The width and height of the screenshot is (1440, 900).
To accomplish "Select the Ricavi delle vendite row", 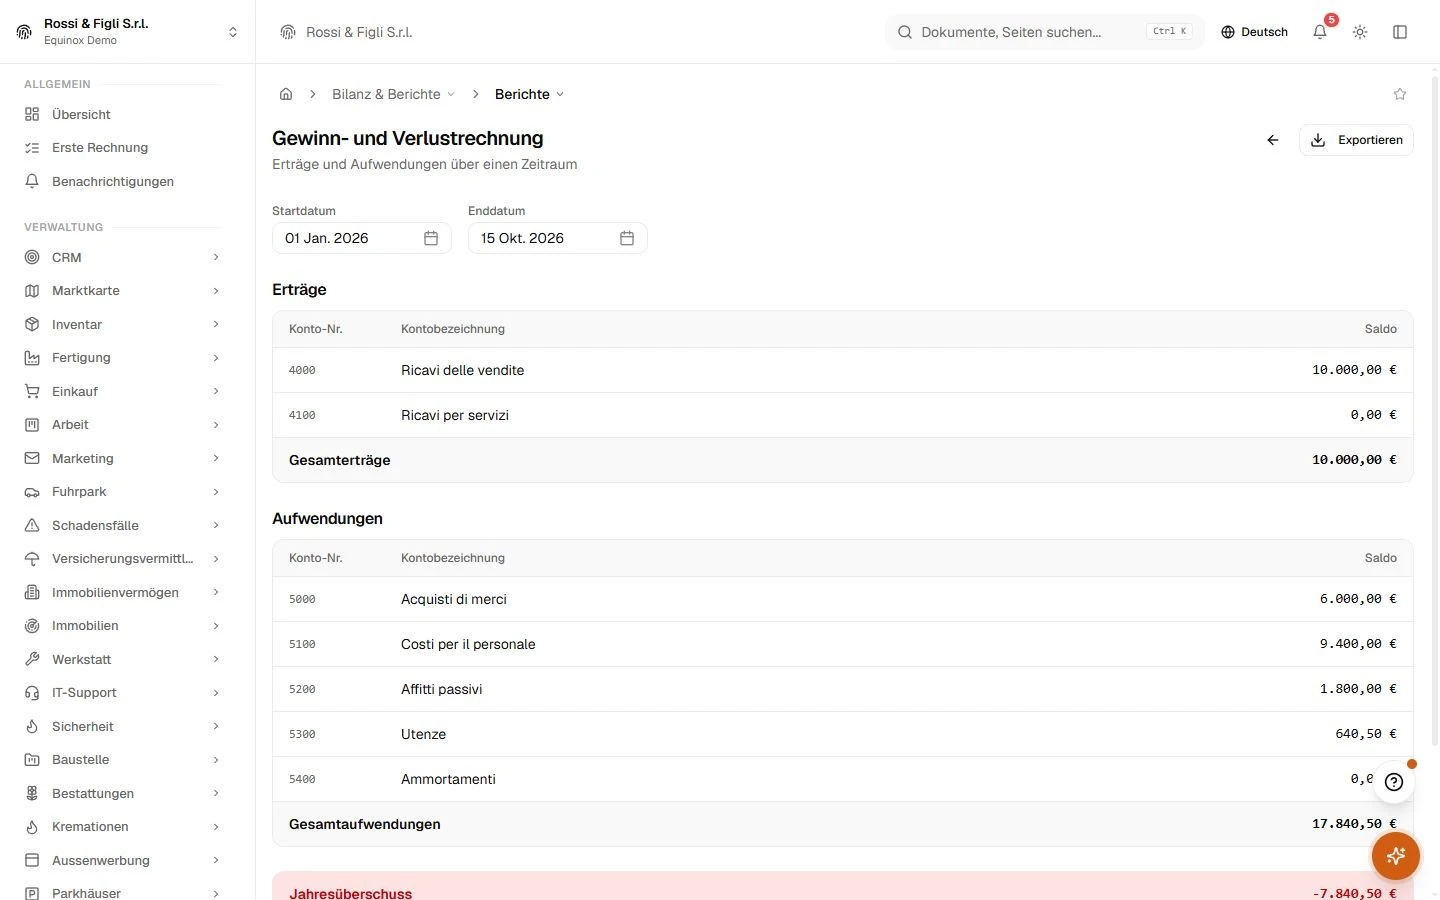I will pos(843,370).
